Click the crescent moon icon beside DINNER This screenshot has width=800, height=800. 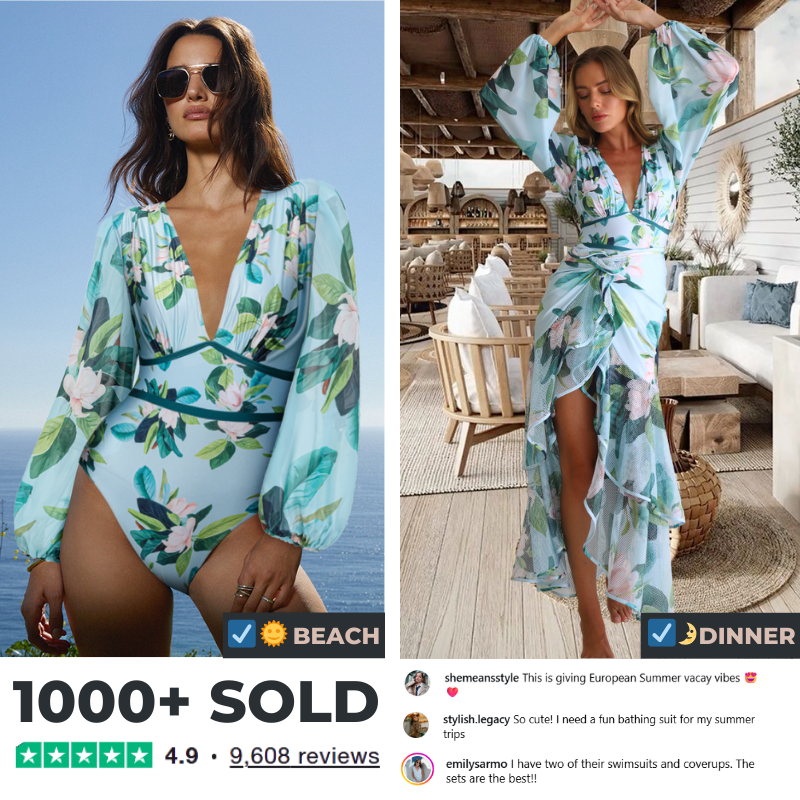pyautogui.click(x=687, y=633)
